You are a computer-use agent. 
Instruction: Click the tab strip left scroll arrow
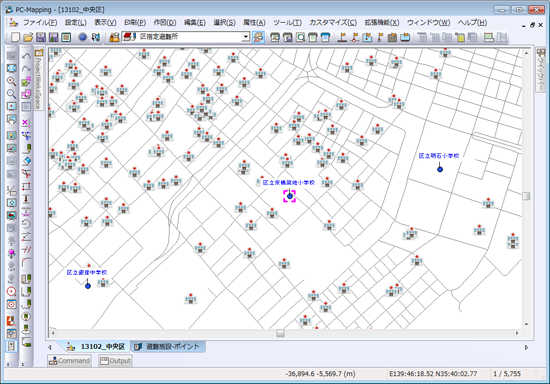pyautogui.click(x=50, y=348)
